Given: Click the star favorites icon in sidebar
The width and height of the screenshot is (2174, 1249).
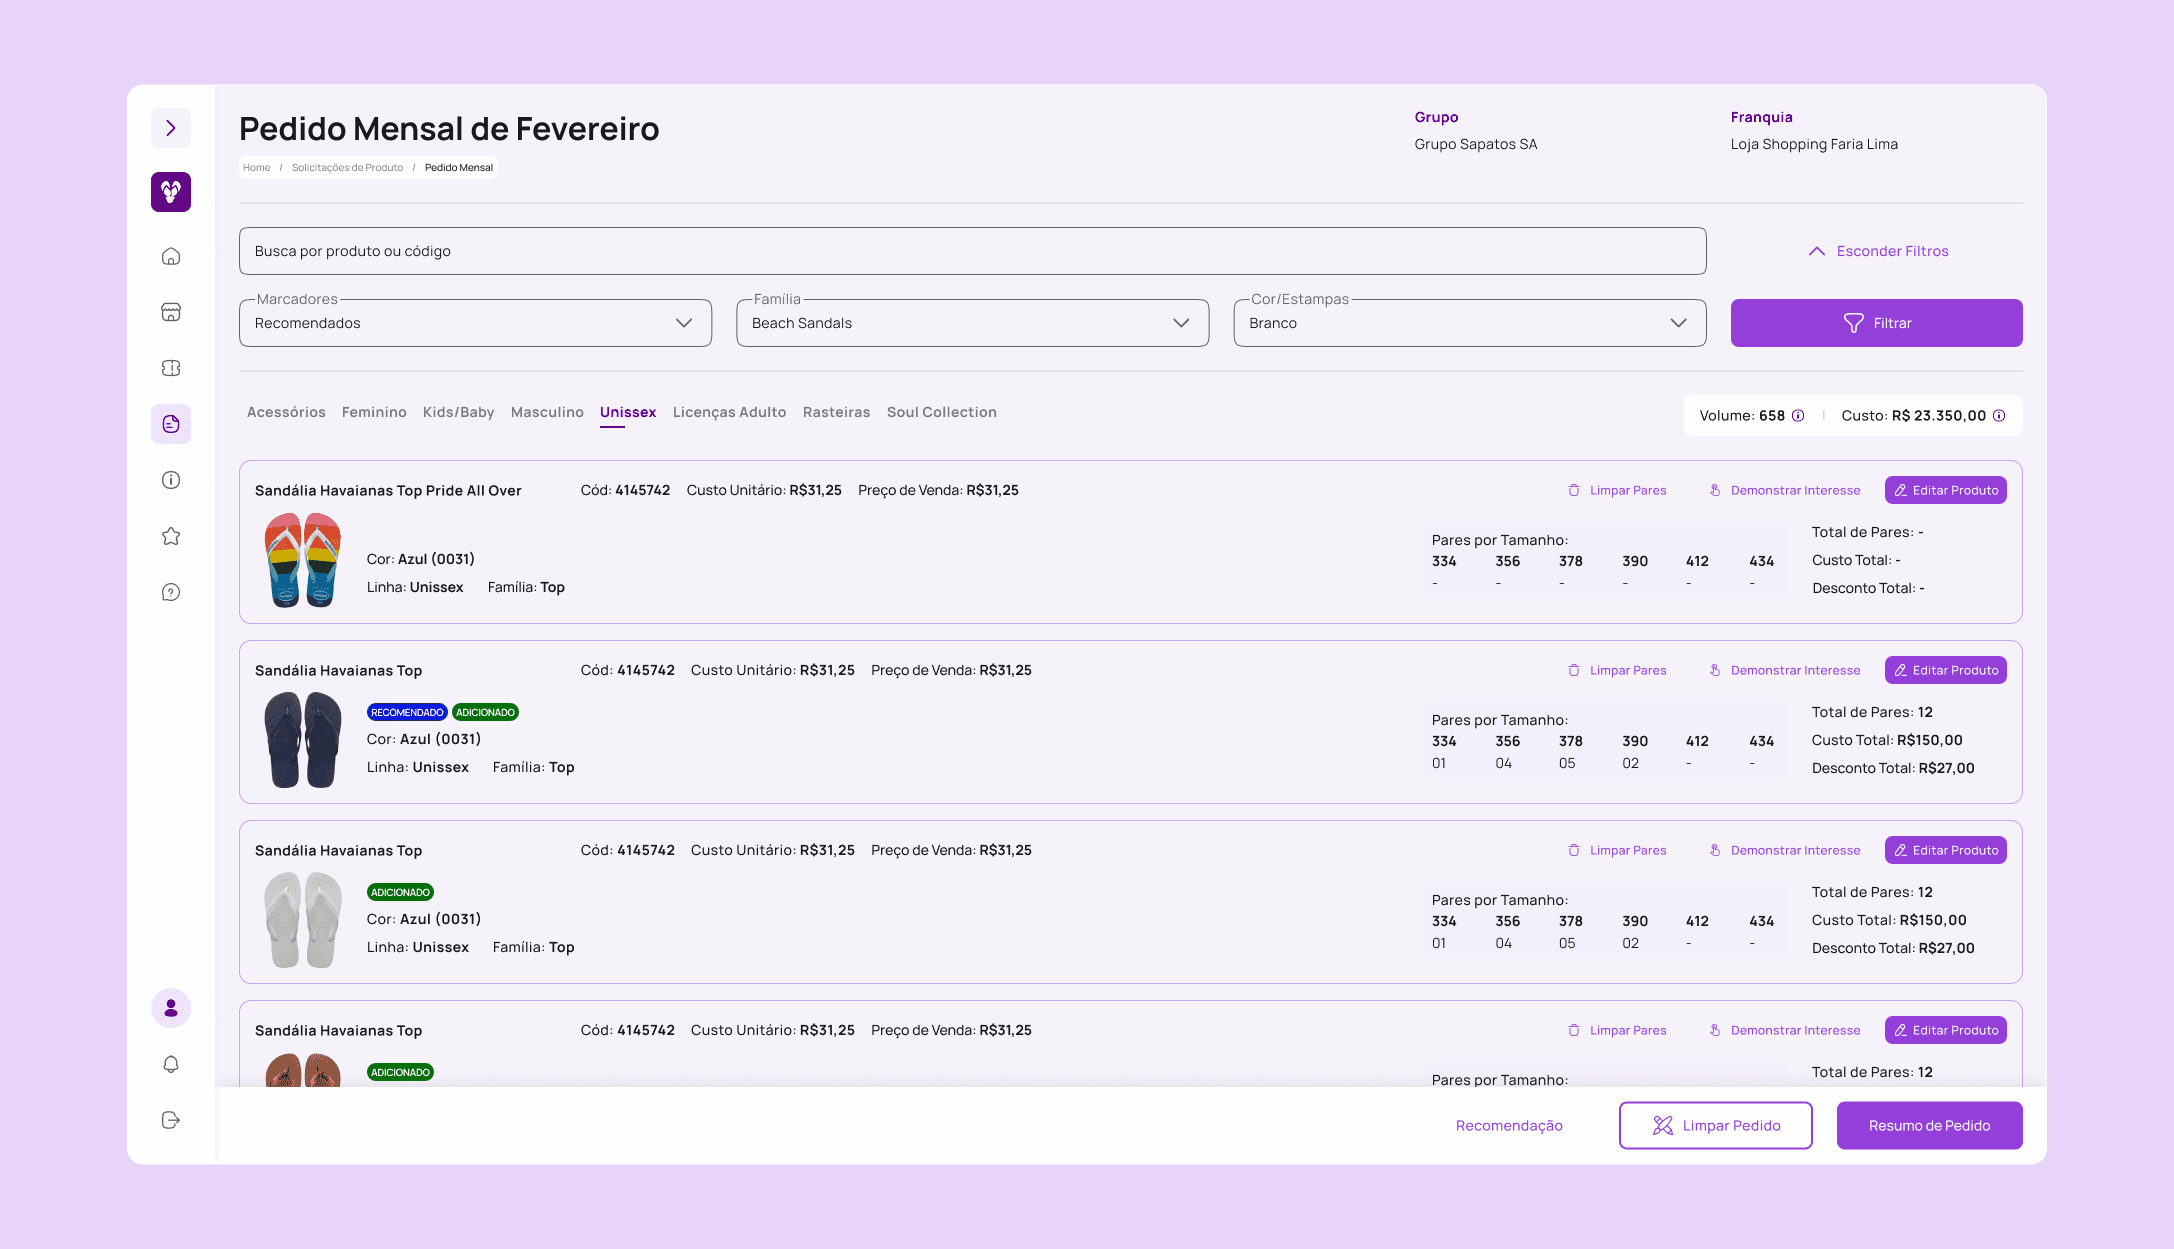Looking at the screenshot, I should 171,537.
